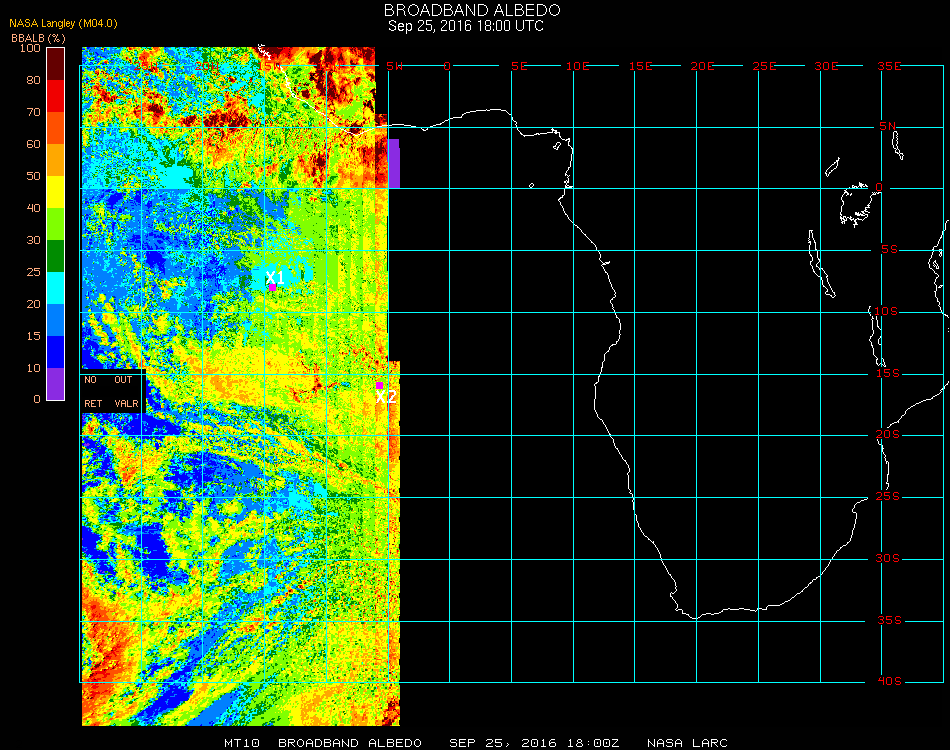The height and width of the screenshot is (750, 950).
Task: Click the '5S' latitude label
Action: coord(889,250)
